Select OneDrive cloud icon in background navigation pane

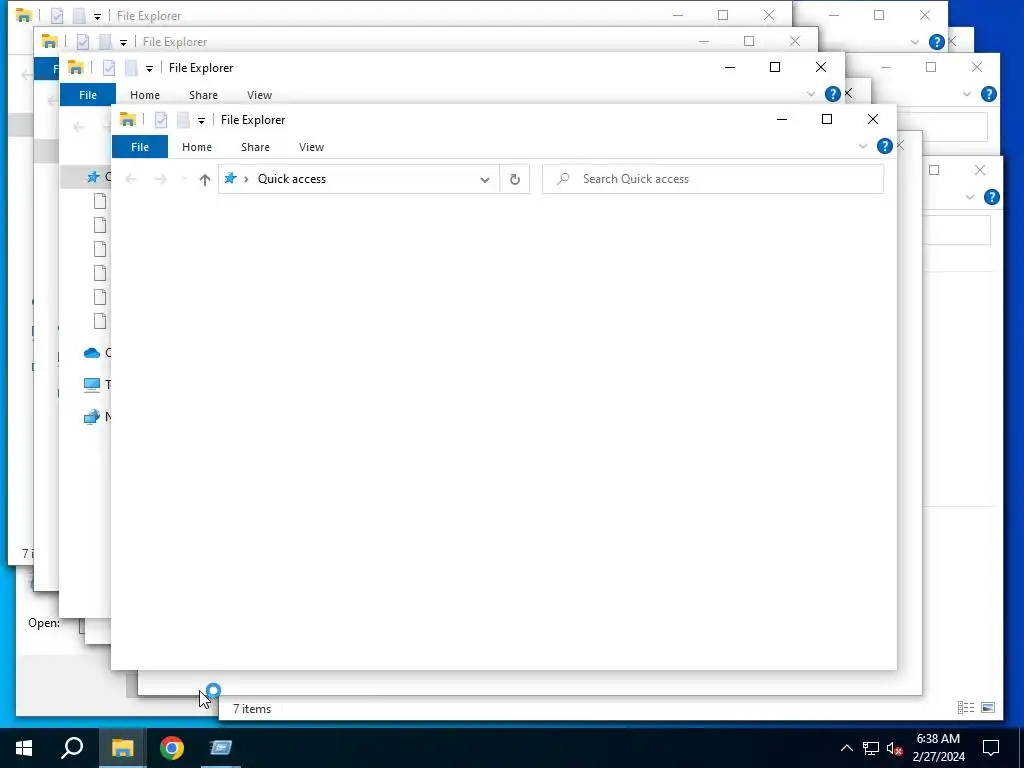coord(92,353)
